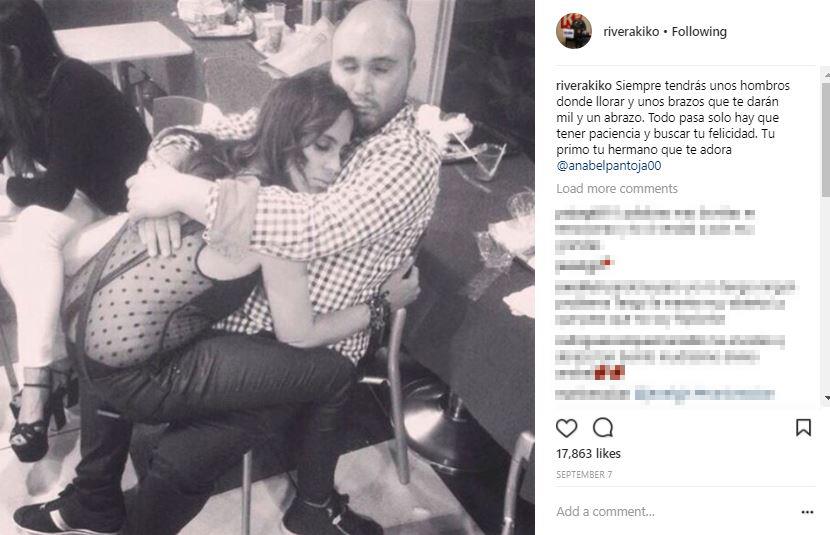Click the comments scrollbar track below thumb
The image size is (830, 535).
pos(826,295)
